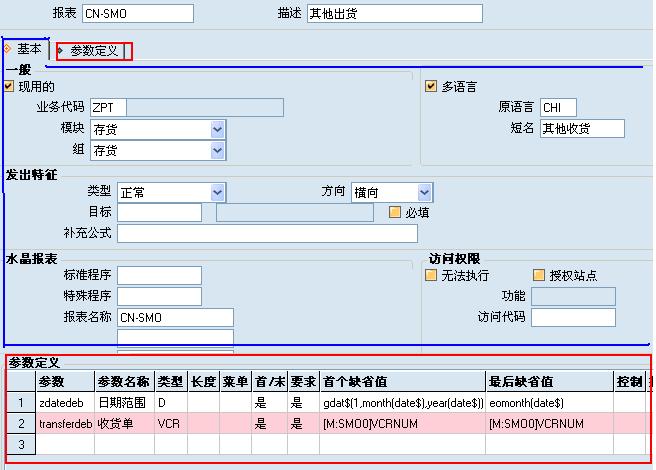Click the 短名 input field

point(581,128)
